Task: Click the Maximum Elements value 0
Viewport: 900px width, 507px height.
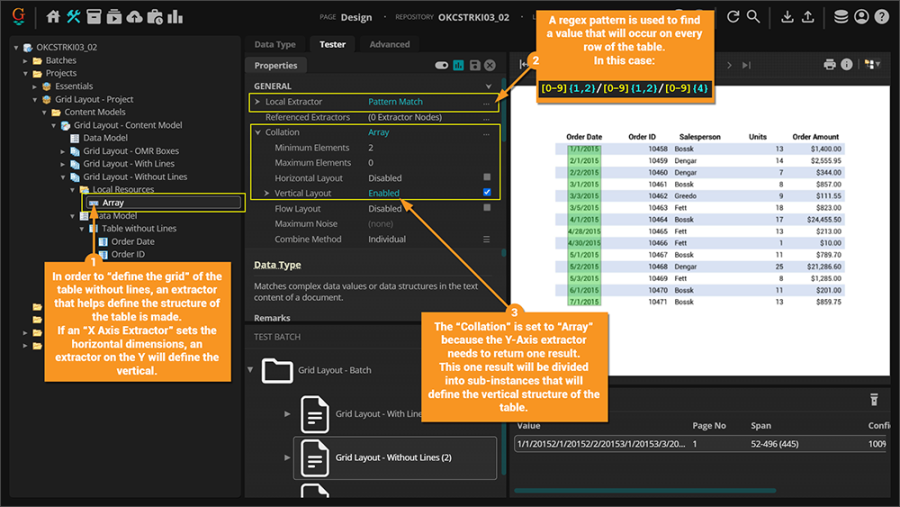Action: (x=371, y=162)
